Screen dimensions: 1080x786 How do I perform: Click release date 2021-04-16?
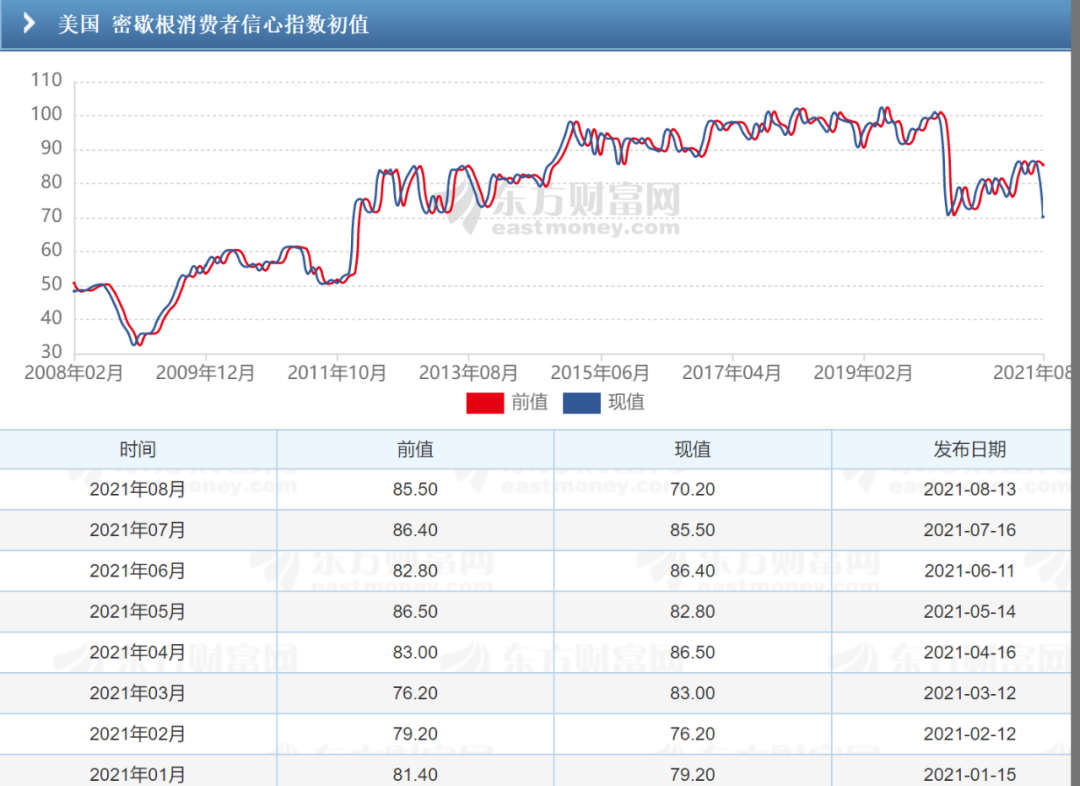click(970, 652)
